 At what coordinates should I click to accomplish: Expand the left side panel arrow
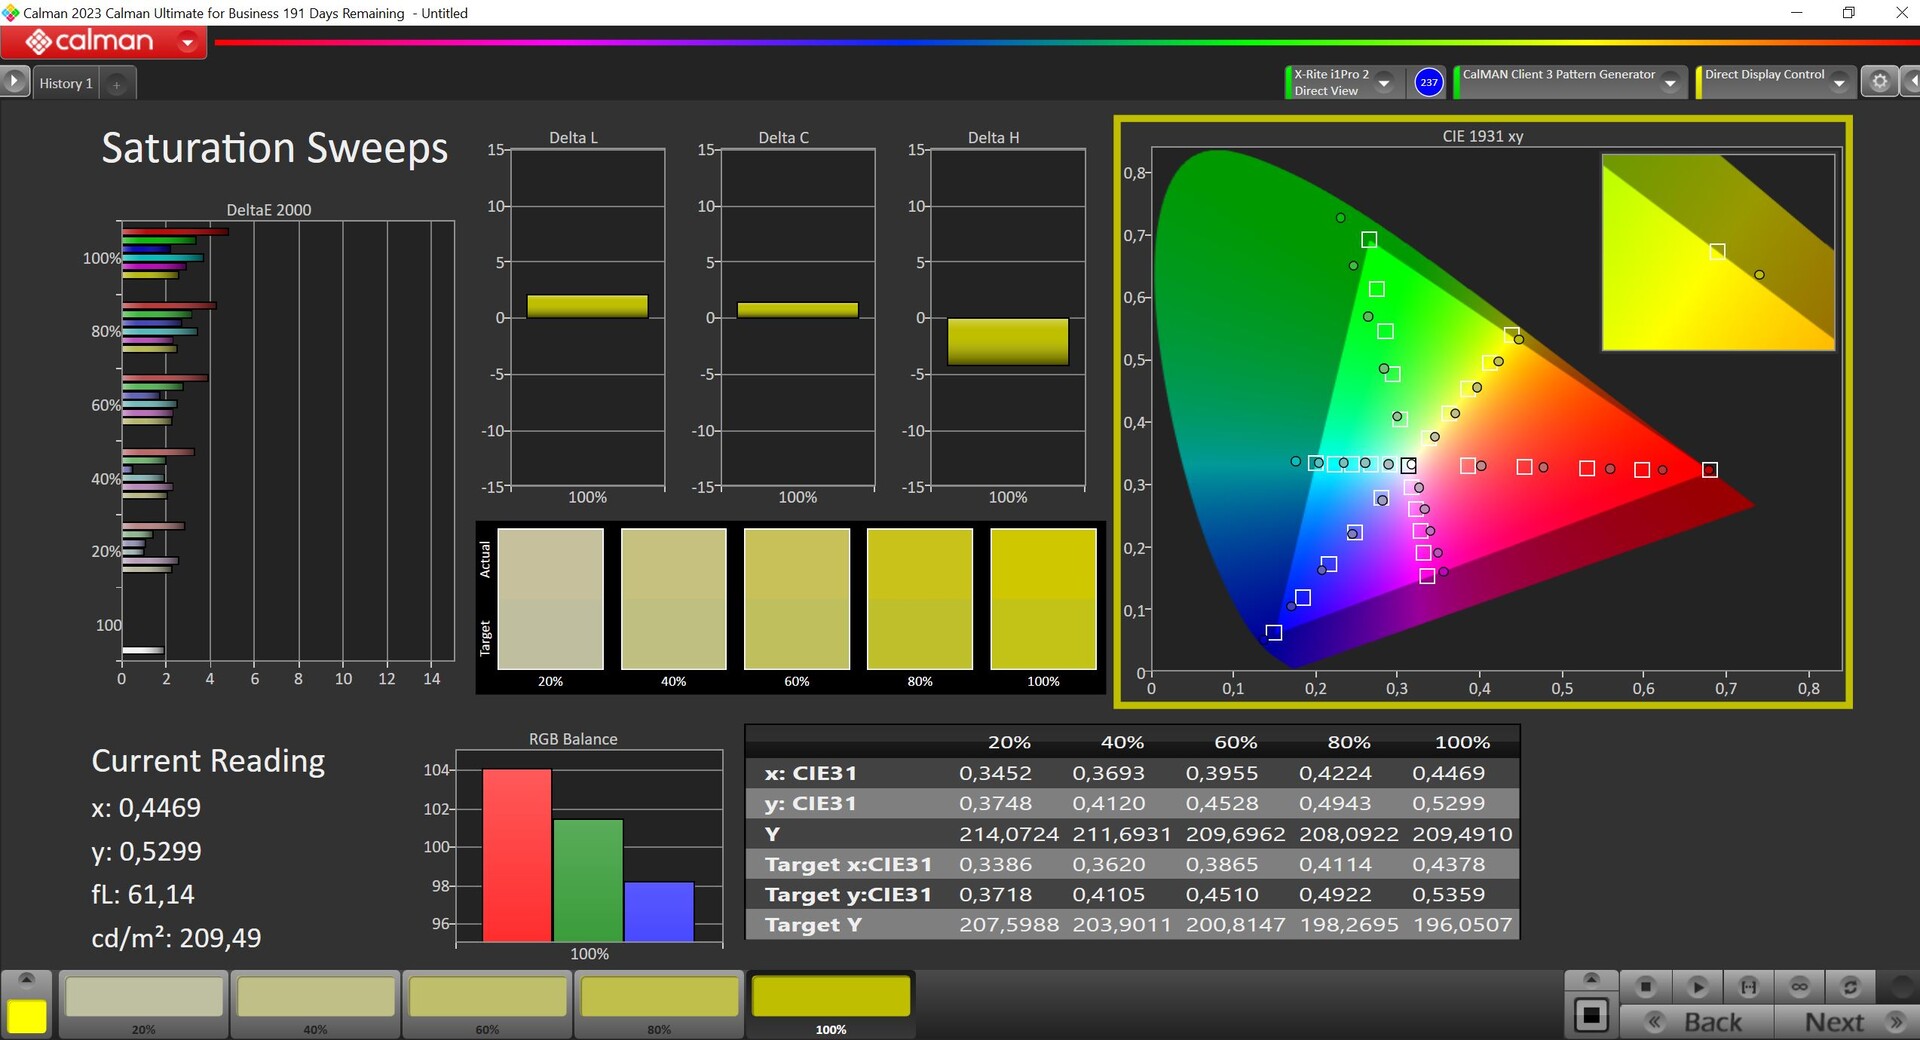pos(14,82)
